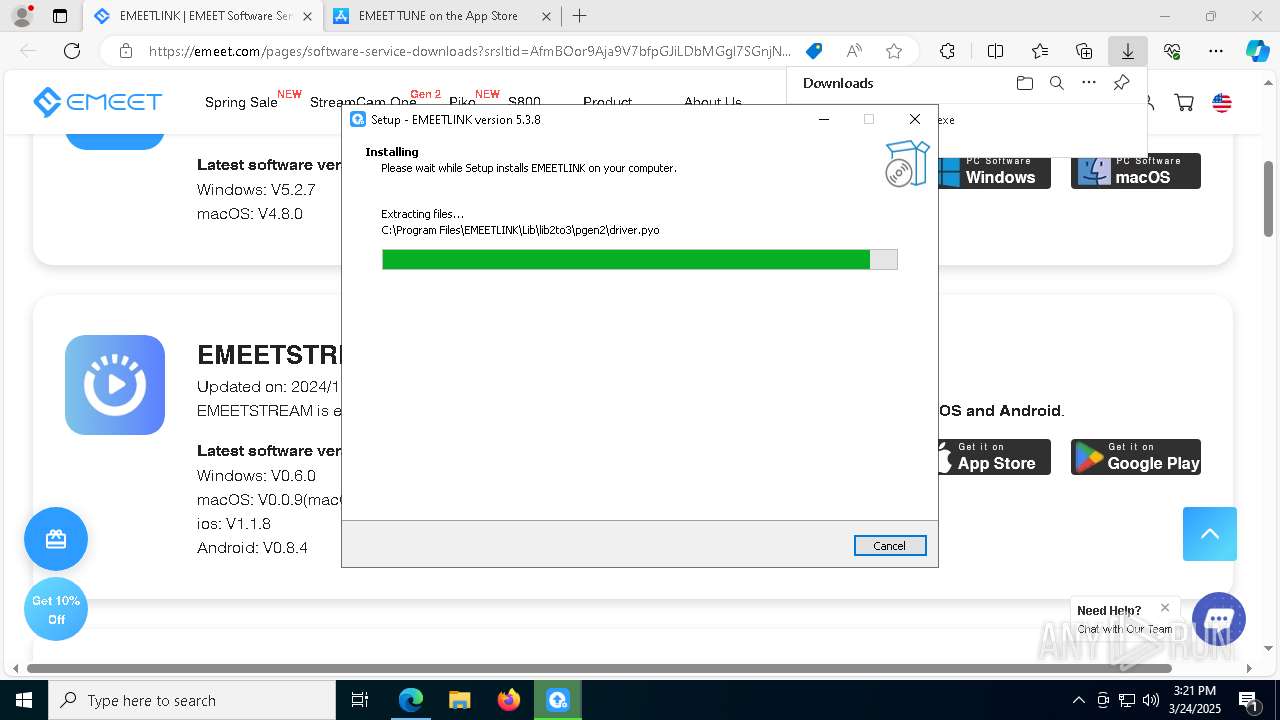Toggle the Downloads toolbar button
The height and width of the screenshot is (720, 1280).
point(1127,51)
